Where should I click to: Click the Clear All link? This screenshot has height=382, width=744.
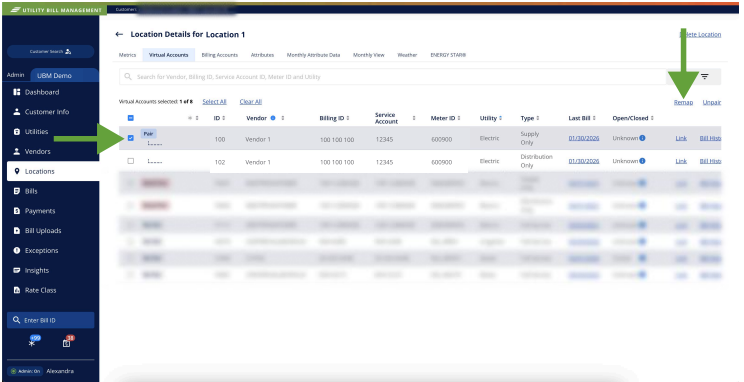251,102
